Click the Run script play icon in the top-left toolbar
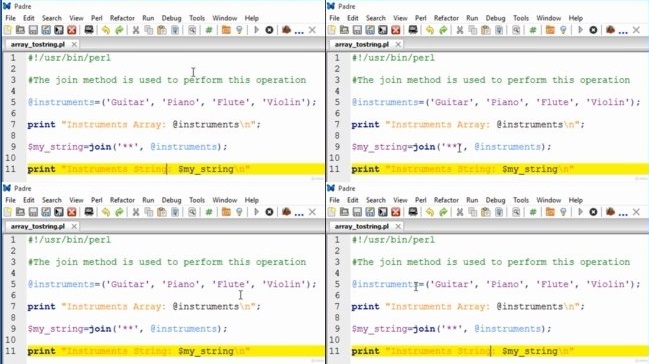Screen dimensions: 649x364 click(x=256, y=30)
